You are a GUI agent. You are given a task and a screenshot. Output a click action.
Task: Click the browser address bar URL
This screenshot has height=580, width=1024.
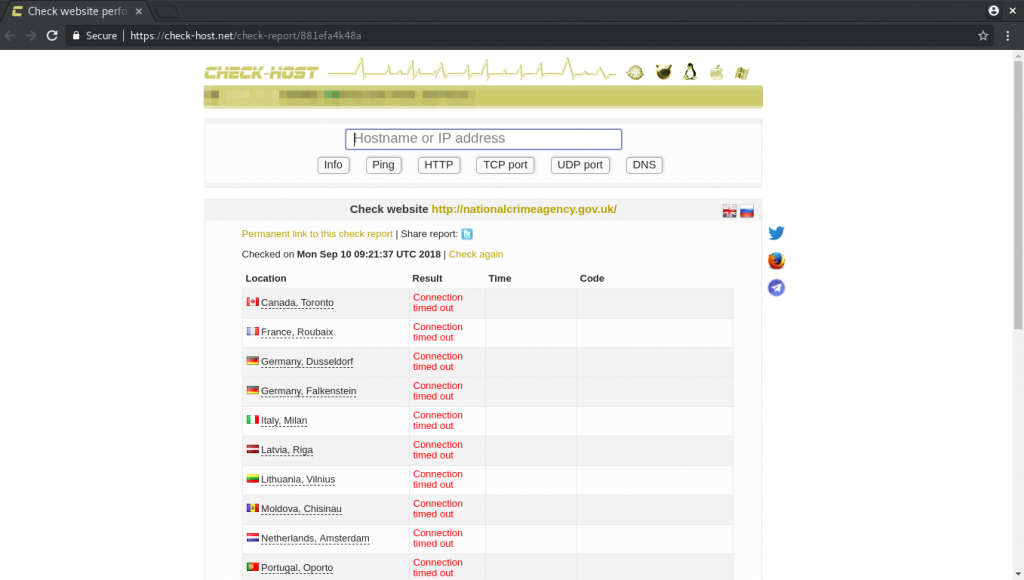coord(246,36)
